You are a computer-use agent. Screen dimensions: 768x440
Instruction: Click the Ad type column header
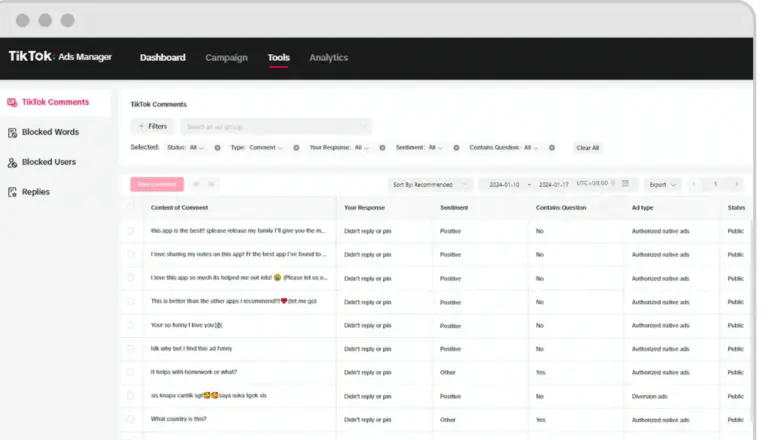pyautogui.click(x=642, y=208)
